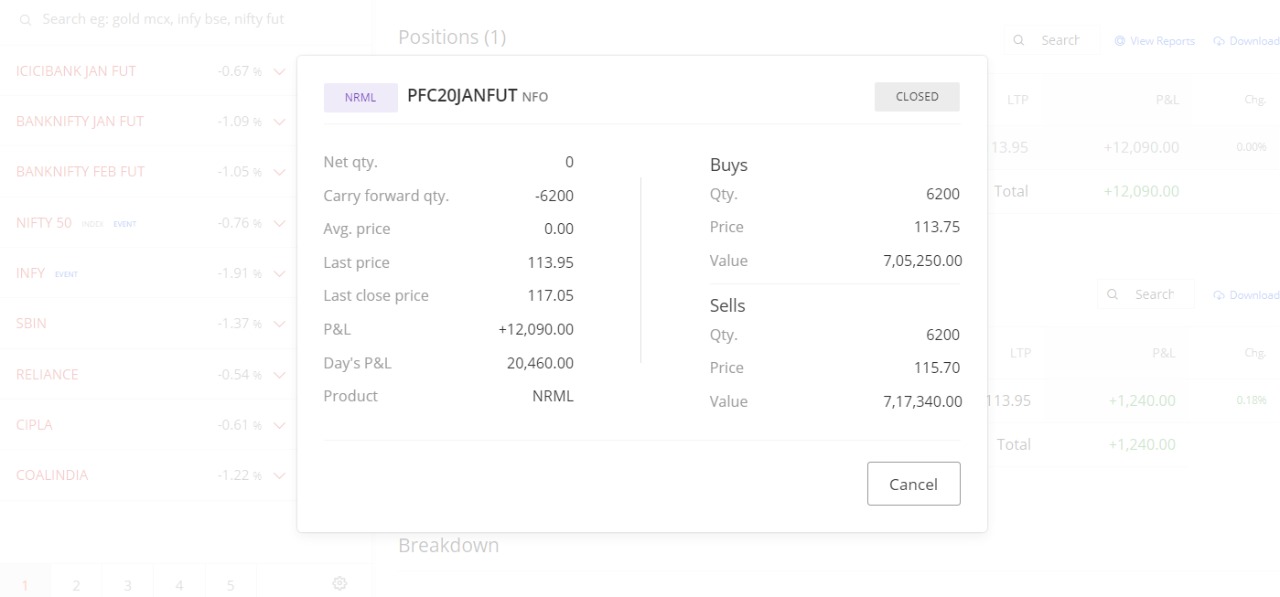Image resolution: width=1280 pixels, height=597 pixels.
Task: Focus the watchlist search input field
Action: pos(185,20)
